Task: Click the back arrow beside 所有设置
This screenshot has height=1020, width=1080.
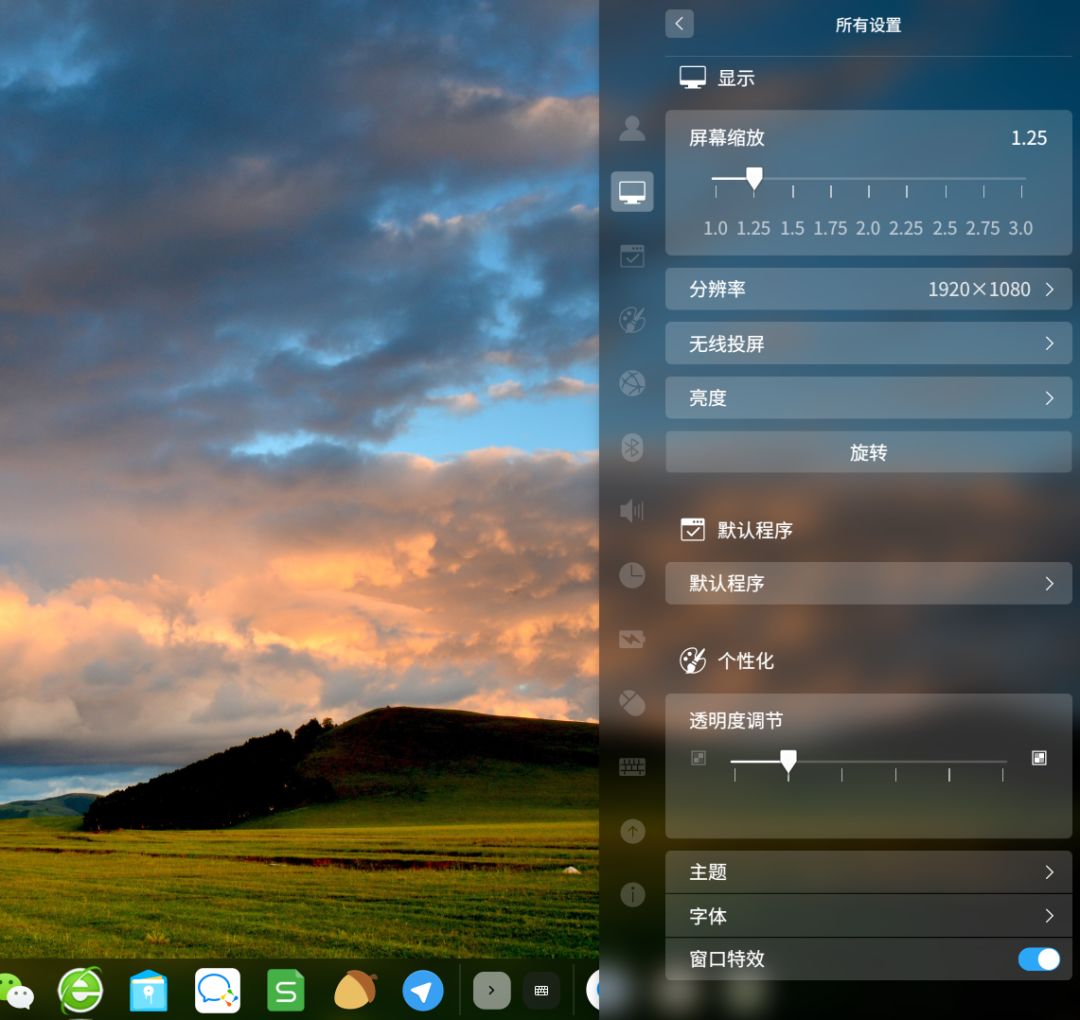Action: (x=679, y=24)
